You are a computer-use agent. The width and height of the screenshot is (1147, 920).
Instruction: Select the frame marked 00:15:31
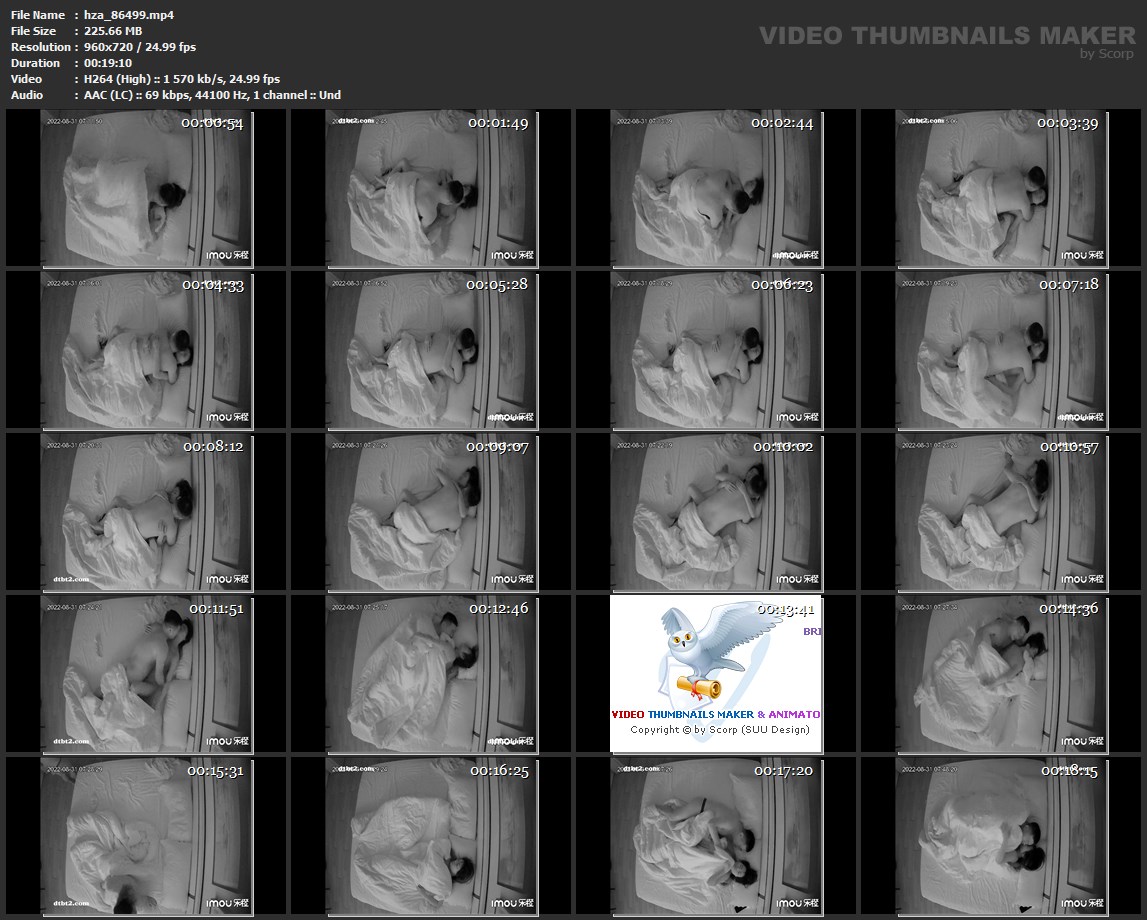click(147, 835)
